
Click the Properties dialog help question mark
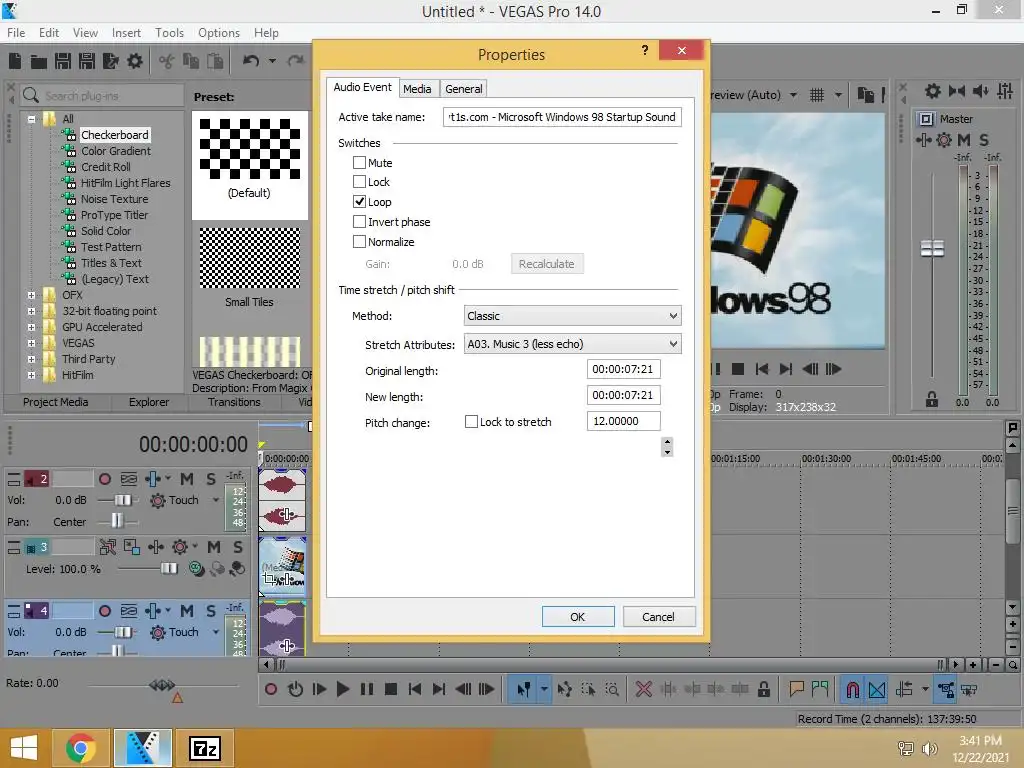645,50
